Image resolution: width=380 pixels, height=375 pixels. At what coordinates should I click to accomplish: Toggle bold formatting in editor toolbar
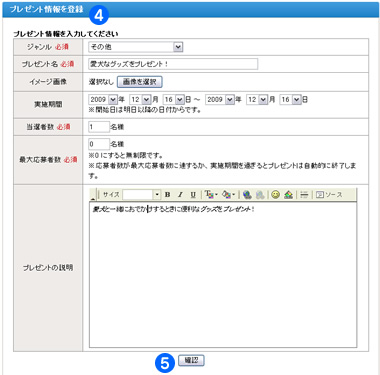168,195
